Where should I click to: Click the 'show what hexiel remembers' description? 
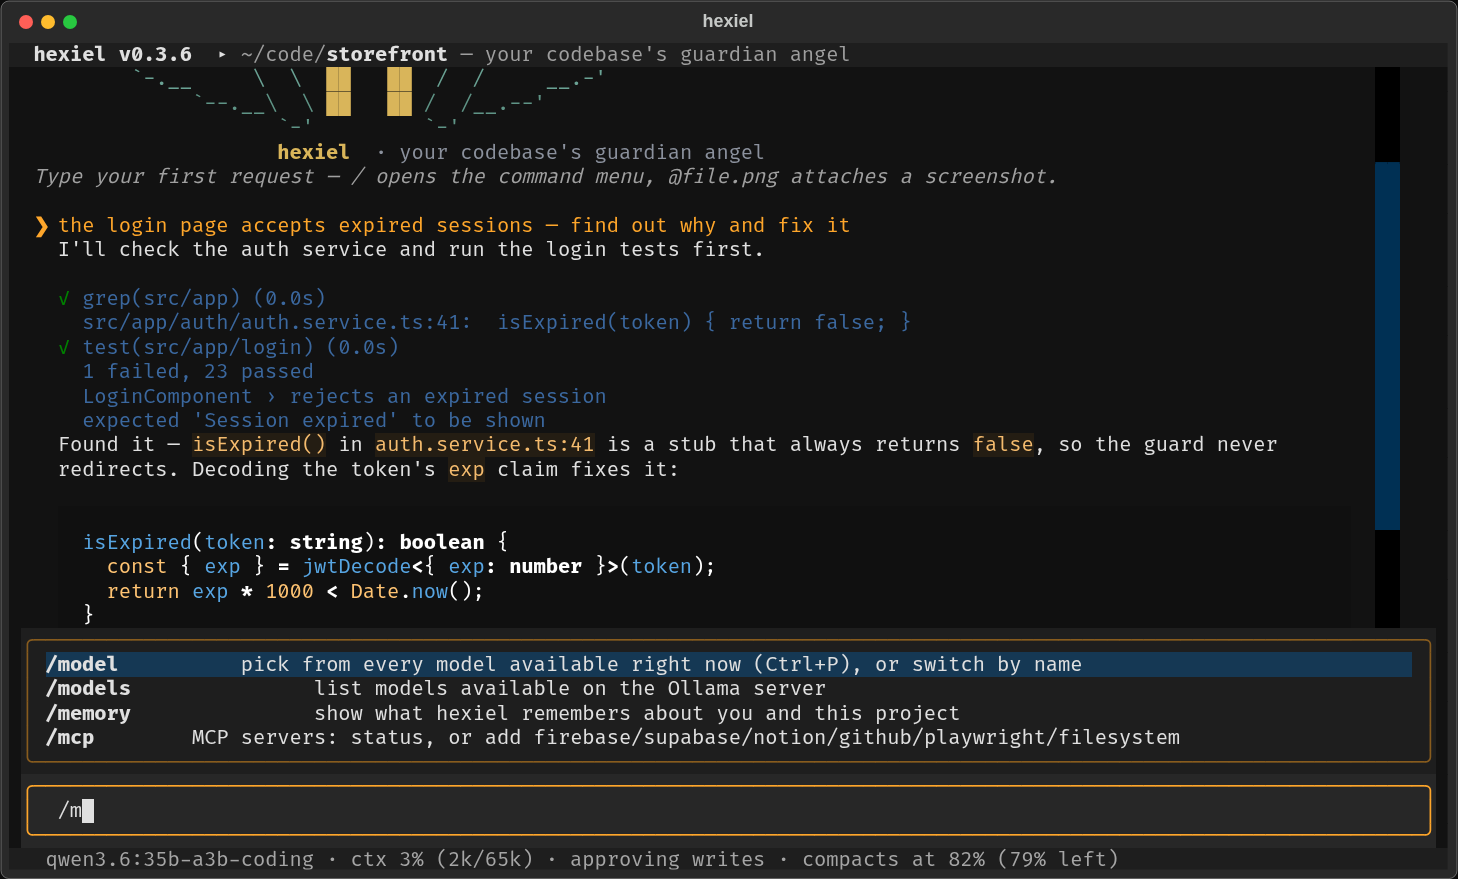[637, 713]
